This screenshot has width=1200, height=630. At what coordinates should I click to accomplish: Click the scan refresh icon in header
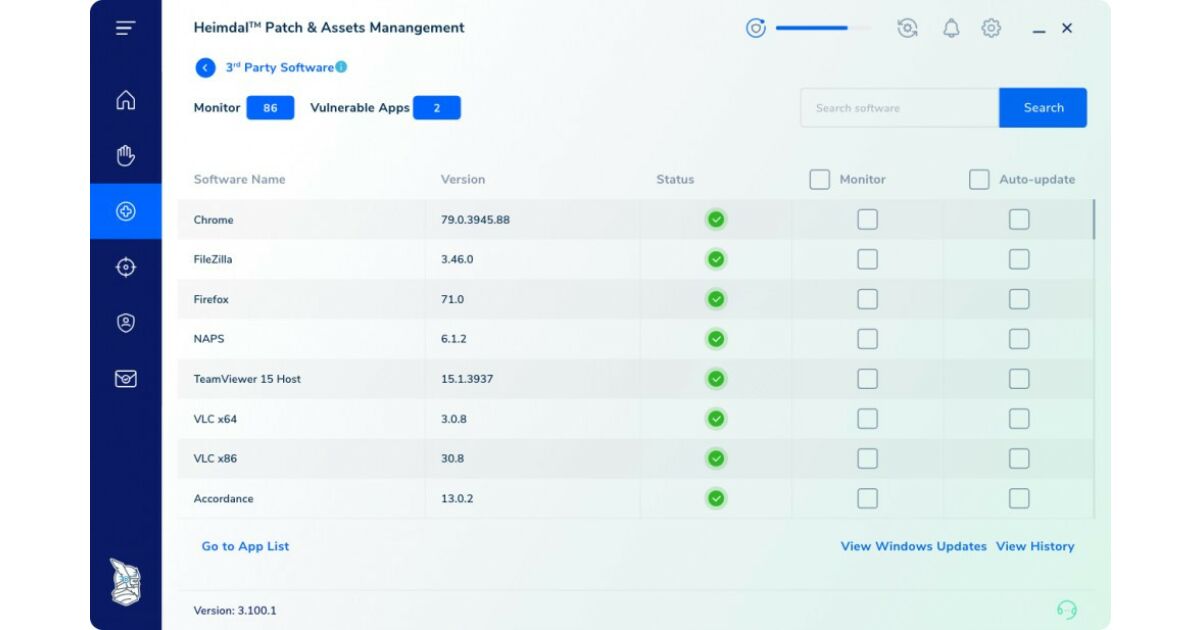point(907,28)
